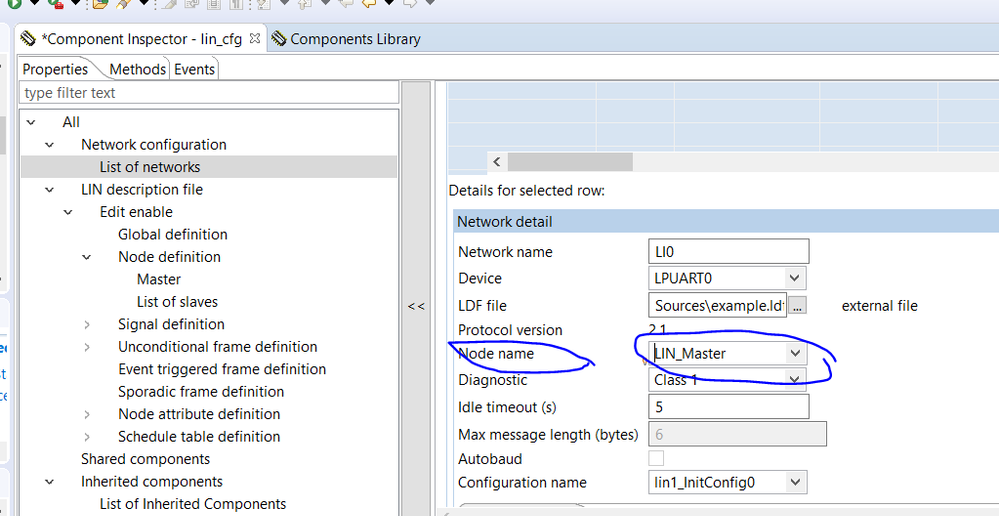Expand the Schedule table definition node

(87, 437)
